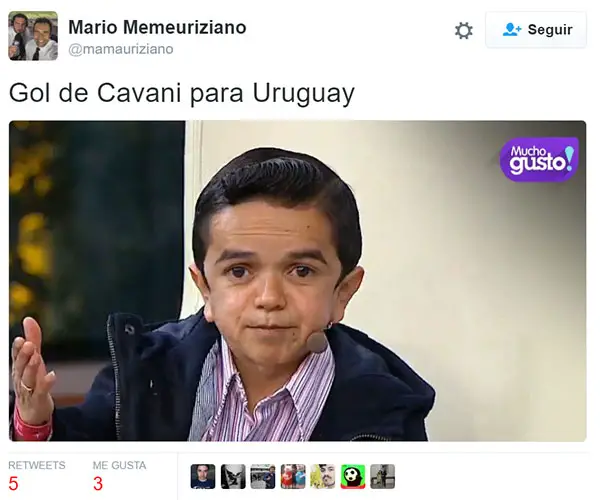600x500 pixels.
Task: Open Mario Memeuriziano's profile avatar
Action: (x=33, y=36)
